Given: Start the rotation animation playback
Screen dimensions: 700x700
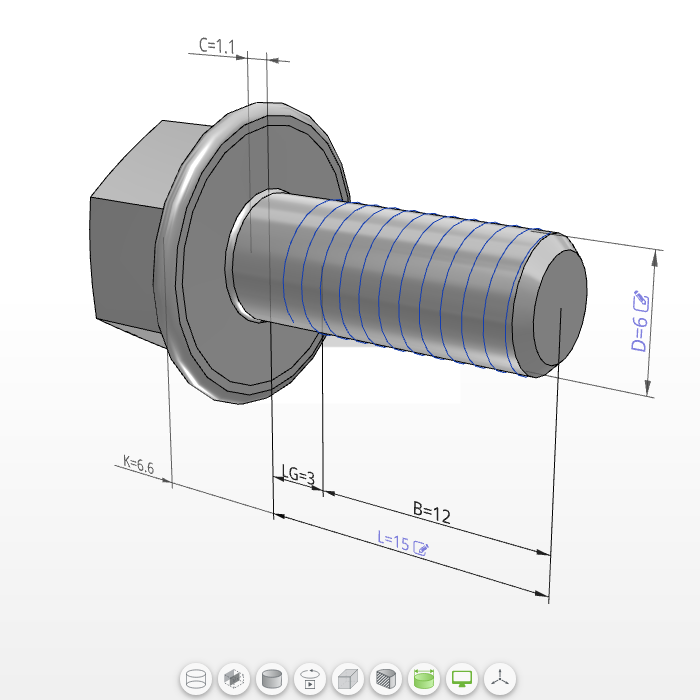Looking at the screenshot, I should tap(310, 679).
